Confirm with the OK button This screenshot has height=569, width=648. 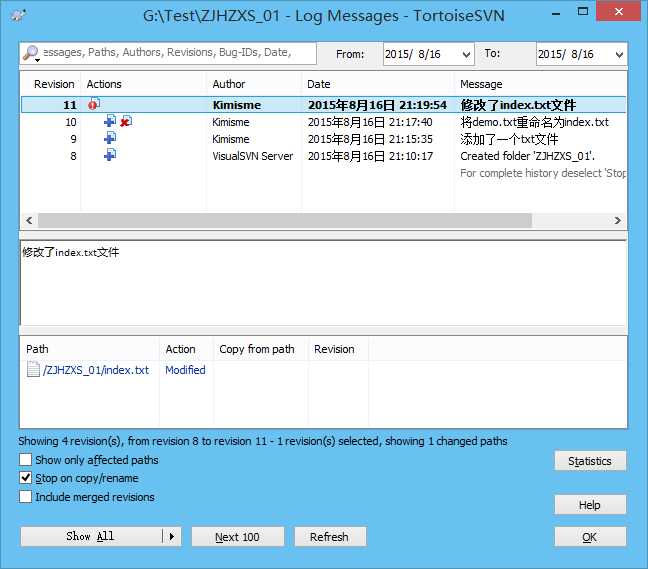(590, 537)
